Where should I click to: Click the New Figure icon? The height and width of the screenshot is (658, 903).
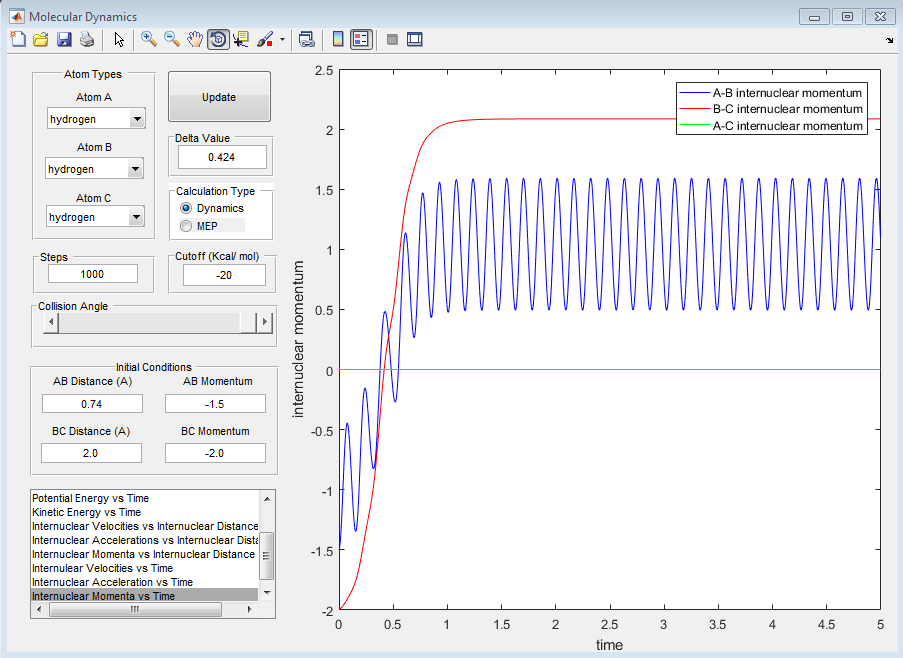[x=17, y=39]
